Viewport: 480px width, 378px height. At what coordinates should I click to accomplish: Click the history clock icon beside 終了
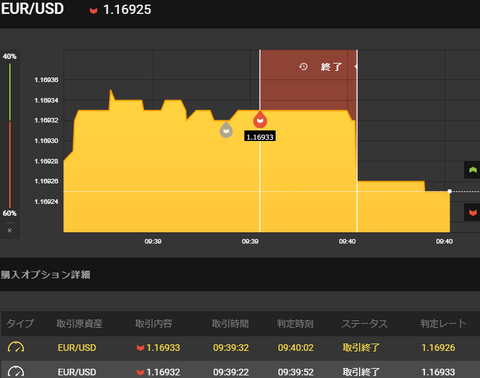click(x=303, y=67)
